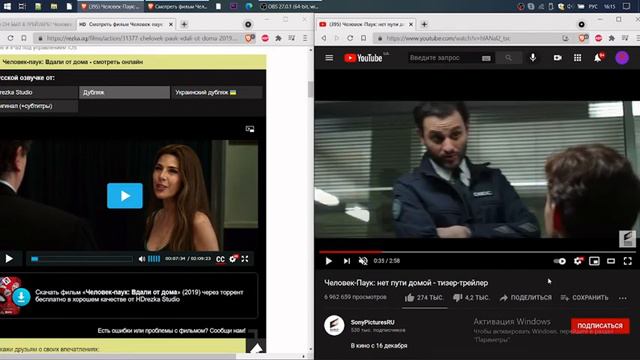The height and width of the screenshot is (360, 640).
Task: Open the YouTube create video camera icon
Action: [x=558, y=58]
